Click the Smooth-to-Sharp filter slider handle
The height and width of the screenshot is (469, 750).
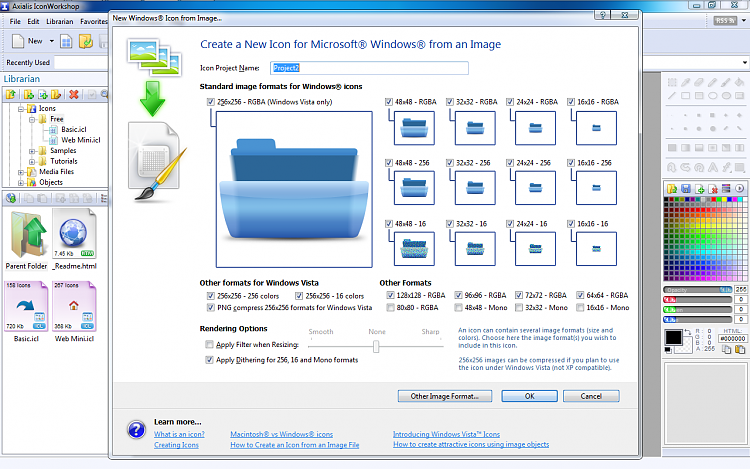[x=376, y=346]
